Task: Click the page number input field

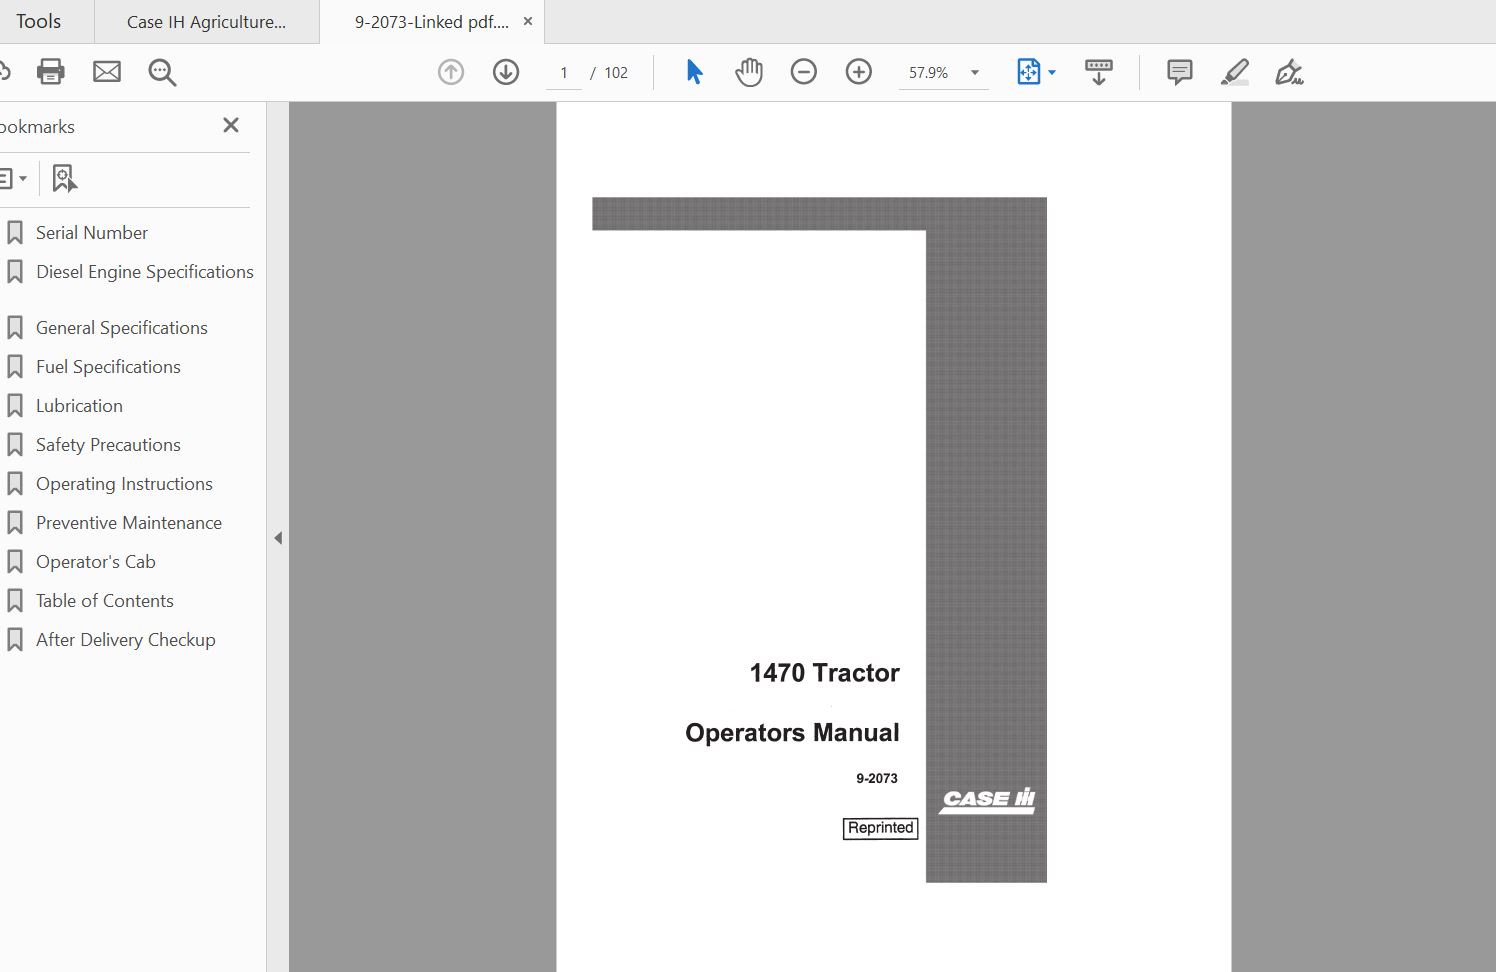Action: click(564, 73)
